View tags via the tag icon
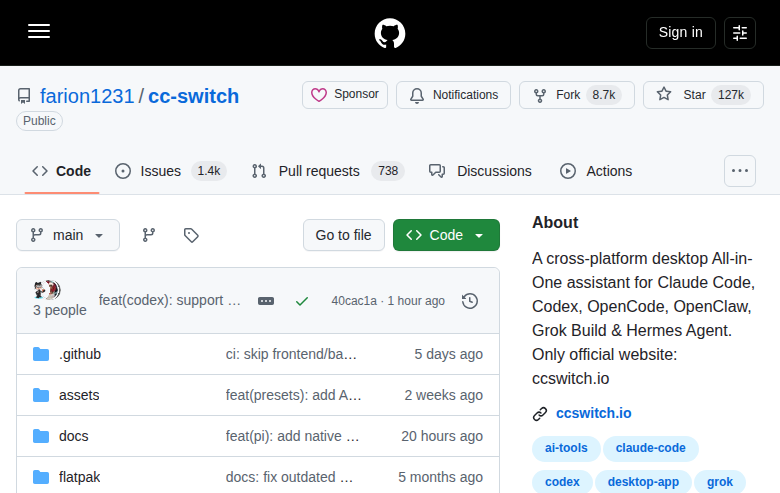Viewport: 780px width, 493px height. pos(191,235)
